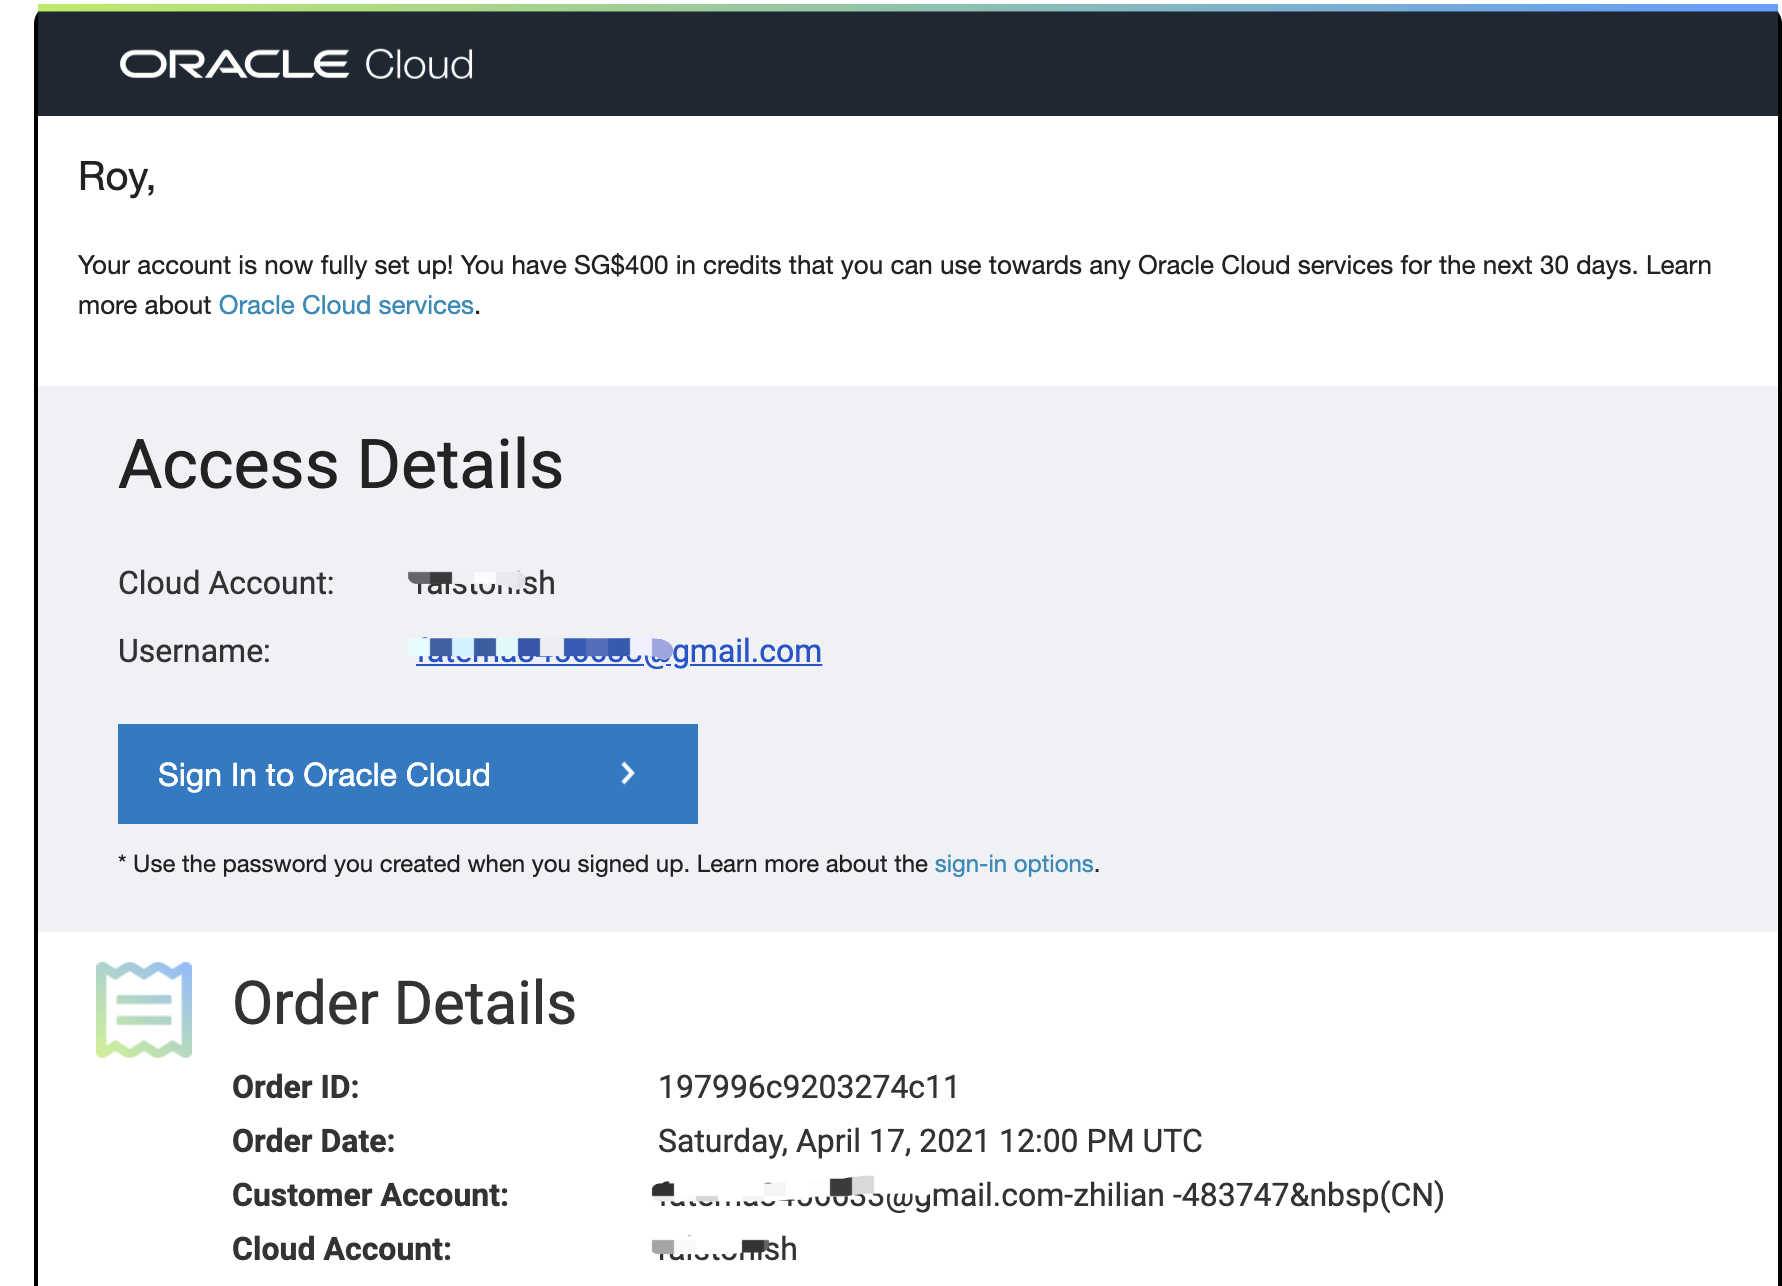Click the Username label
Viewport: 1782px width, 1286px height.
tap(194, 651)
